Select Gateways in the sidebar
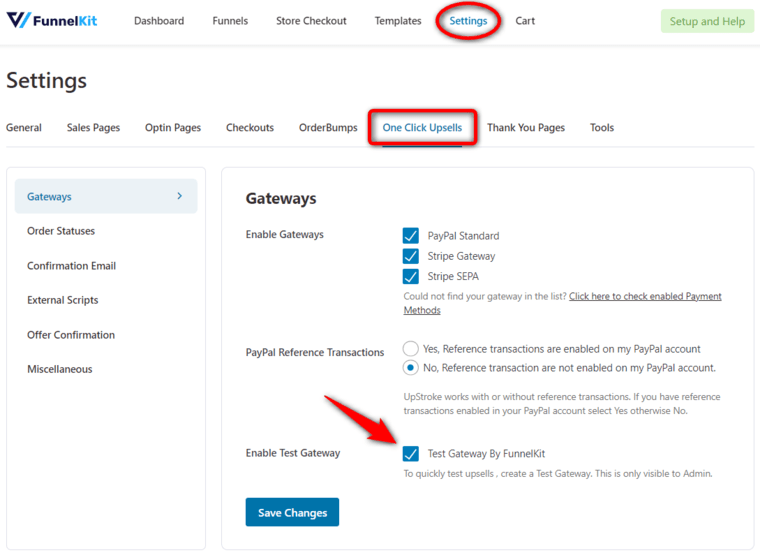Image resolution: width=760 pixels, height=555 pixels. point(106,196)
